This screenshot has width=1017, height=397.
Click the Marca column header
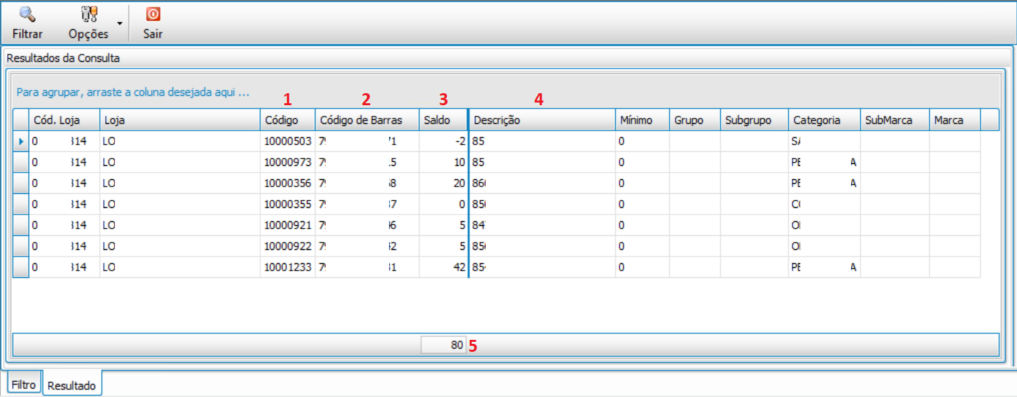tap(955, 120)
